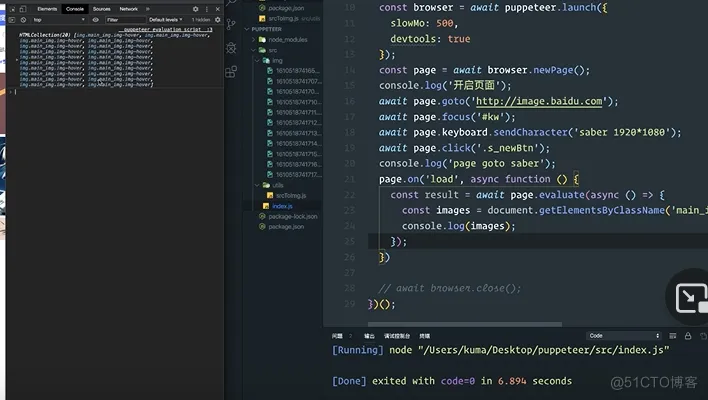
Task: Click the console prompt input line
Action: click(x=117, y=92)
